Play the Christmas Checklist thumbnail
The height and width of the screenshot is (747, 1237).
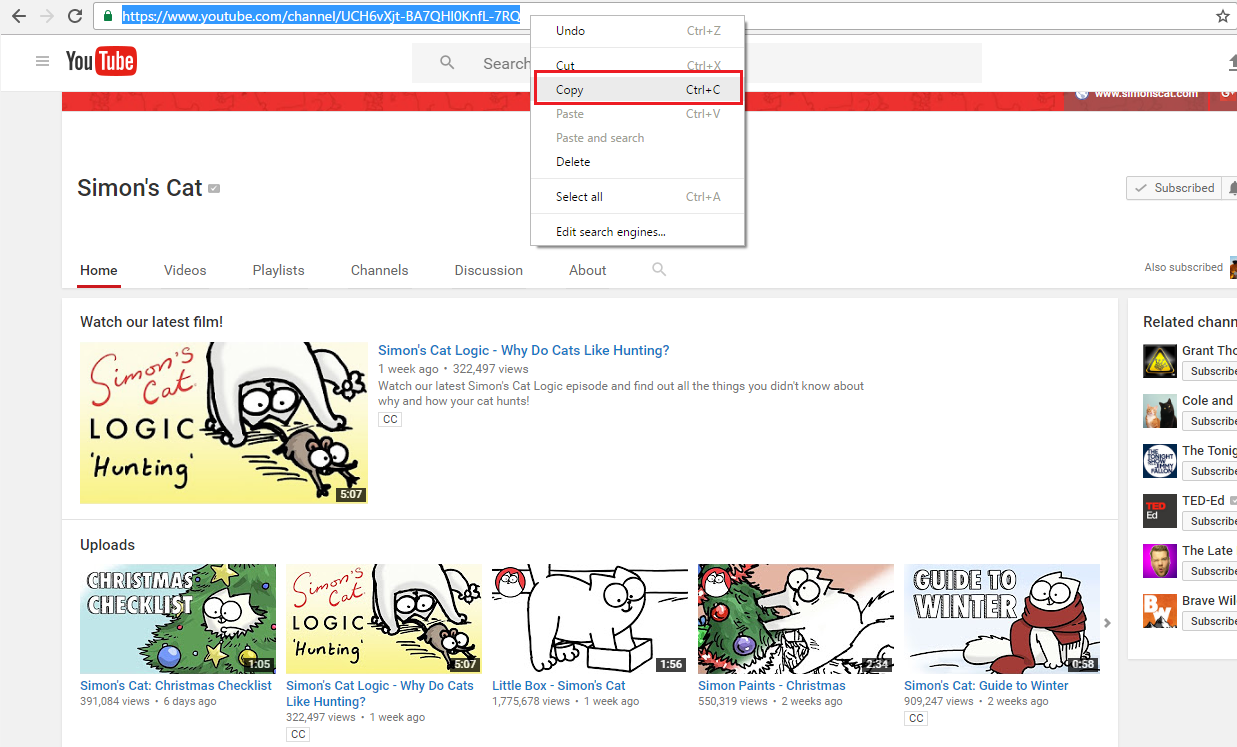point(178,619)
